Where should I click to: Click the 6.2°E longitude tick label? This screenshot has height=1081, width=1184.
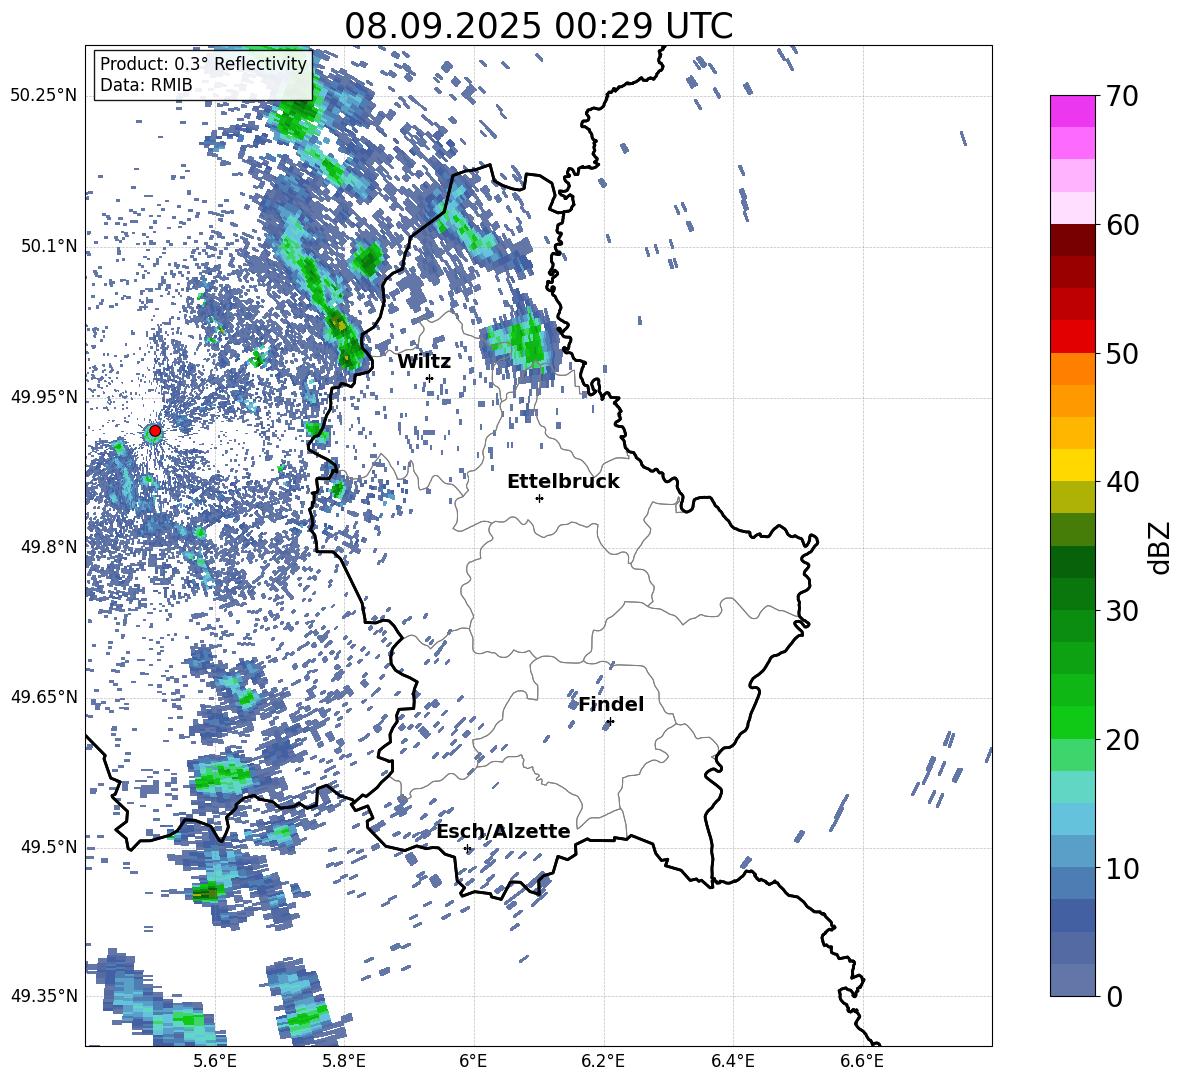tap(603, 1061)
